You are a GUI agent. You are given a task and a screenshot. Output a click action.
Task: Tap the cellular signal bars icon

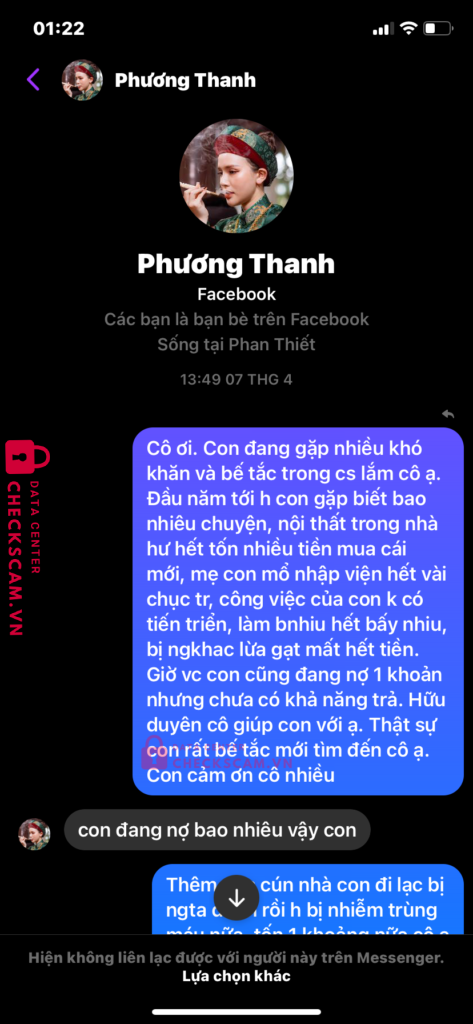(383, 29)
